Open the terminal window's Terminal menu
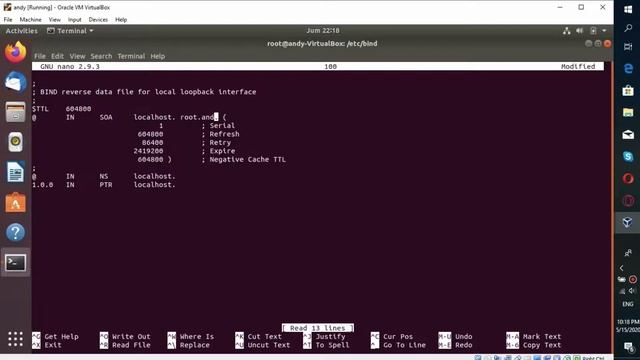The image size is (640, 360). pos(131,56)
